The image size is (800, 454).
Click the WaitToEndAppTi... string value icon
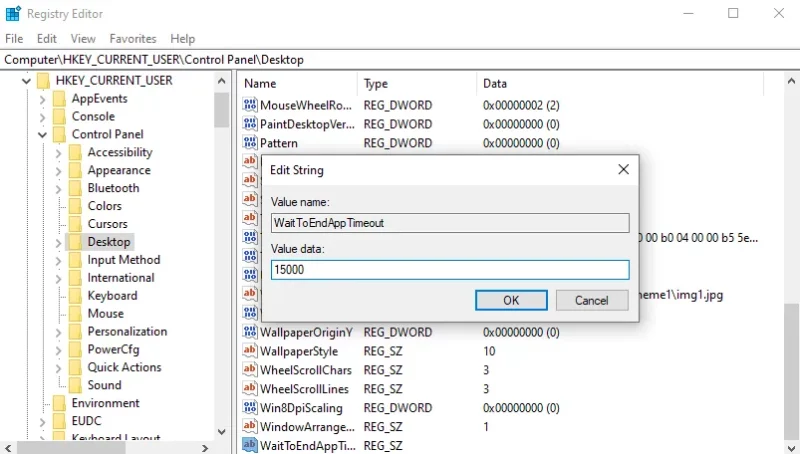point(249,445)
